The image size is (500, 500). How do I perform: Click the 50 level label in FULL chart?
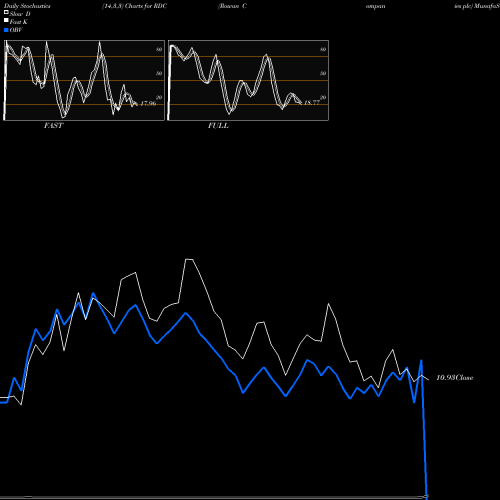323,73
